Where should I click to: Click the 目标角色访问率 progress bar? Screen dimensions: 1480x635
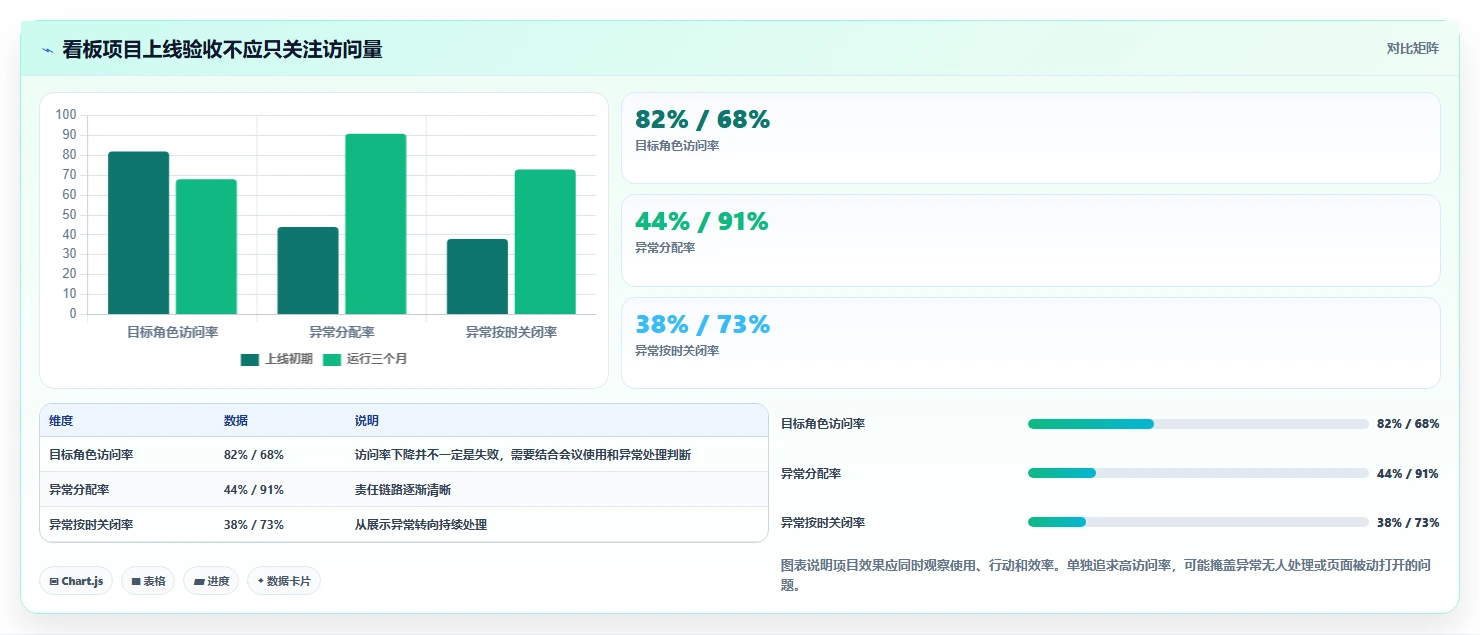click(x=1198, y=424)
